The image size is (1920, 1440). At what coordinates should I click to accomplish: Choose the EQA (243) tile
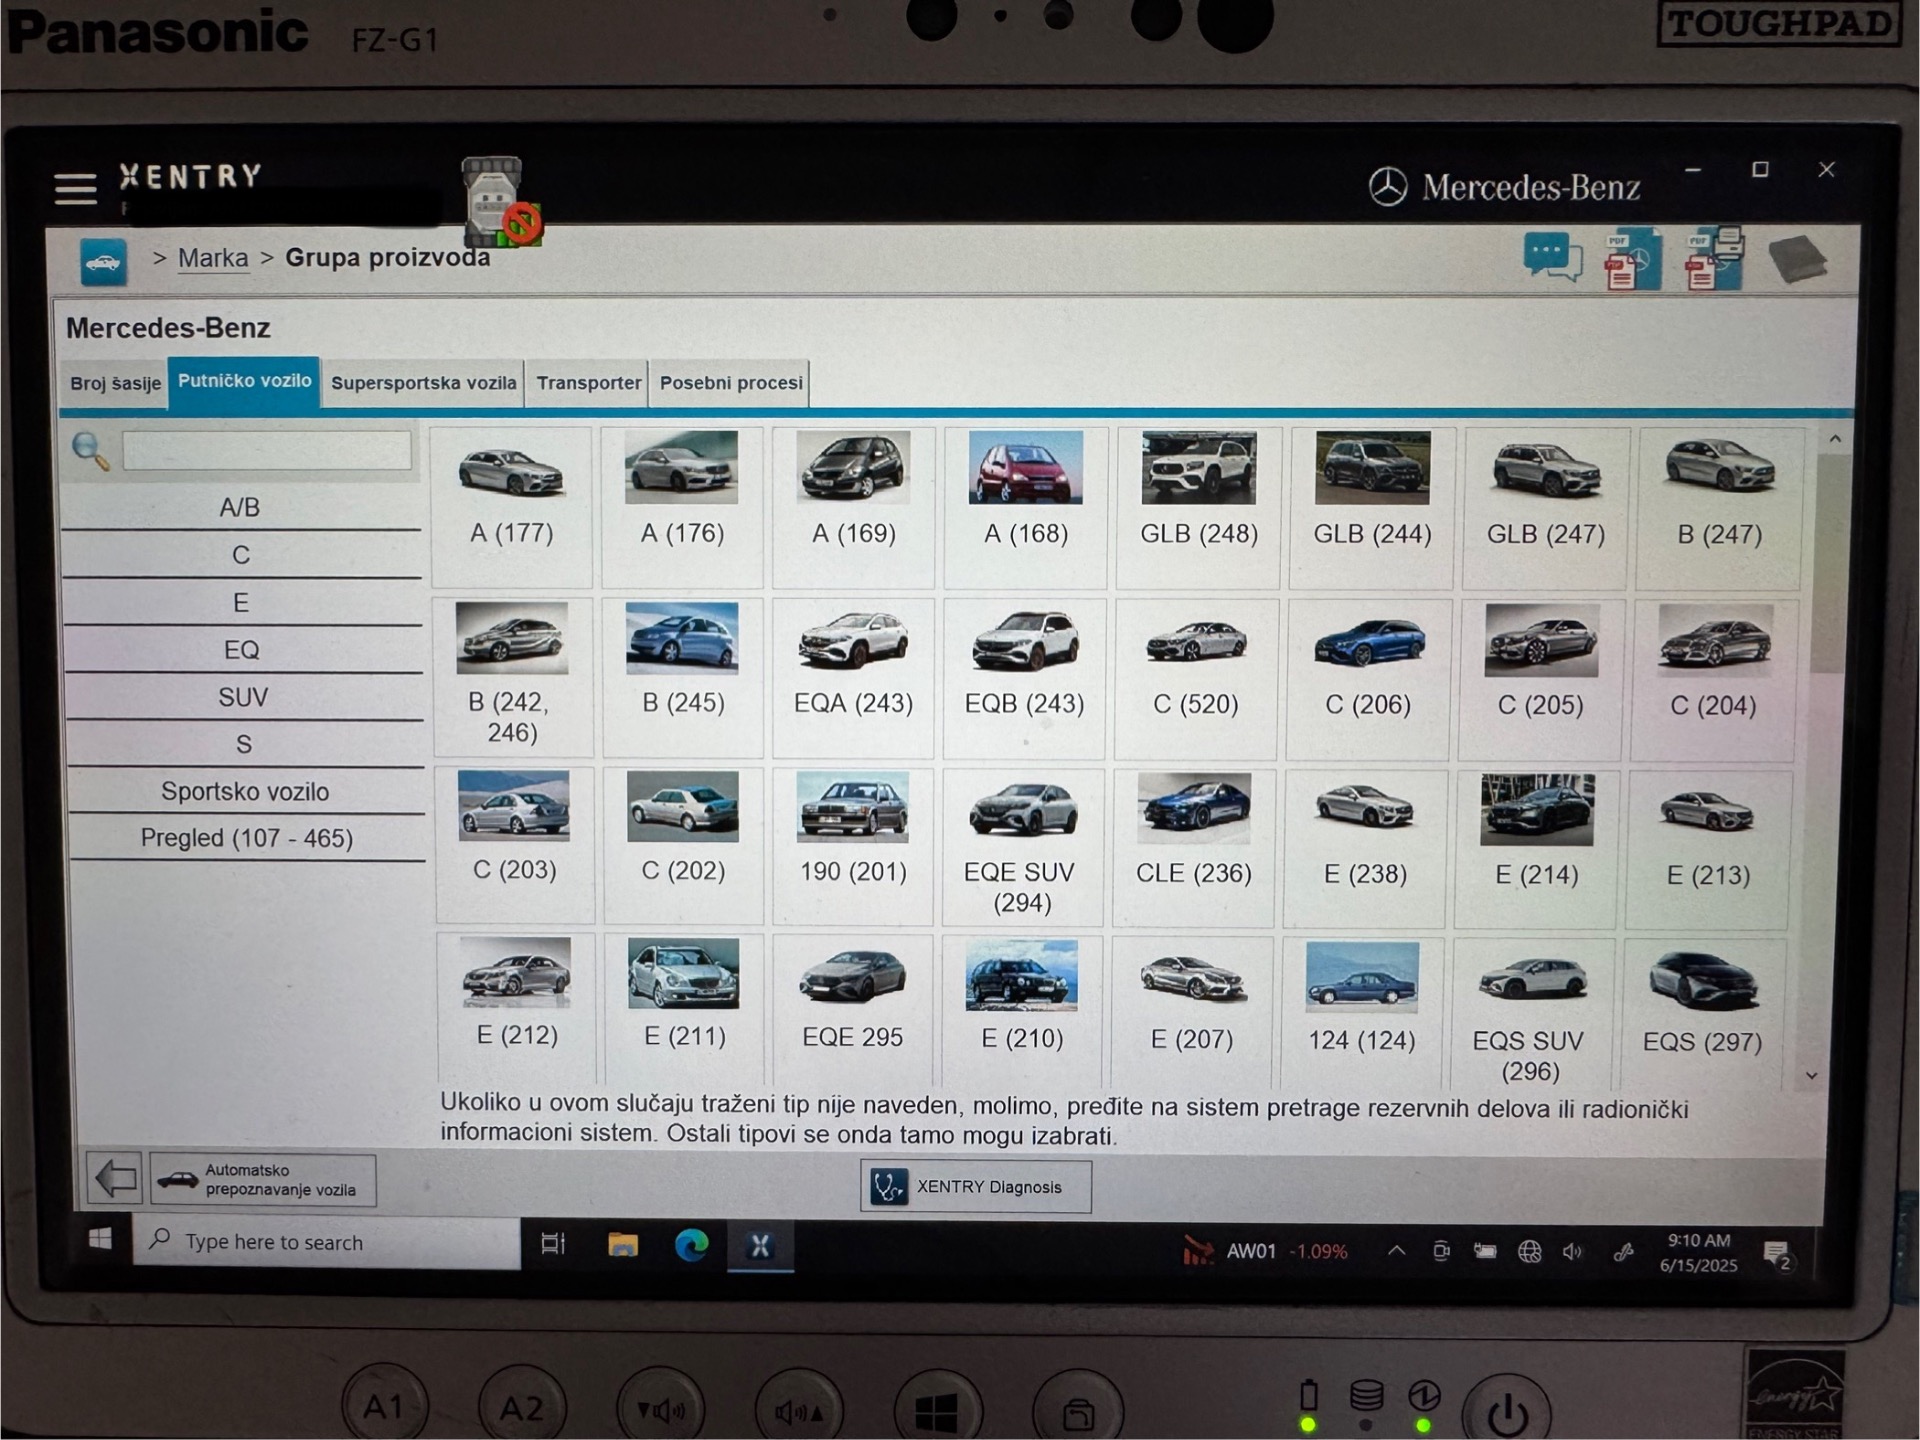click(853, 677)
